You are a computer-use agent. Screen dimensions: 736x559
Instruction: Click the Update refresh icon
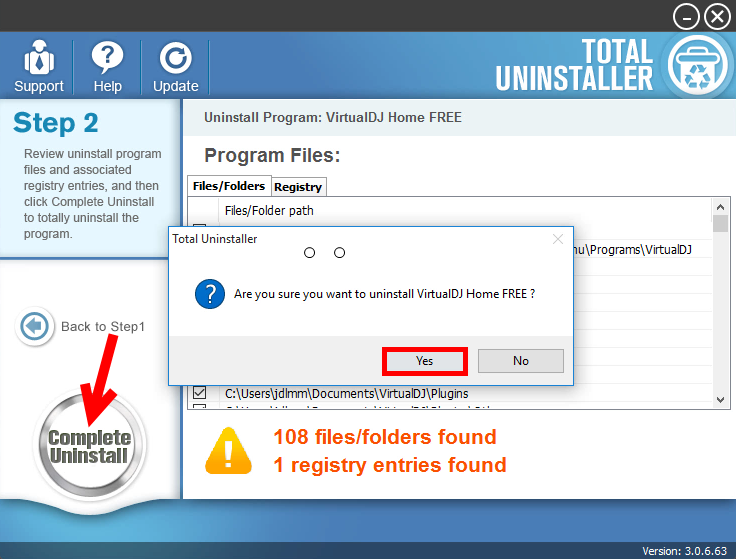point(176,58)
